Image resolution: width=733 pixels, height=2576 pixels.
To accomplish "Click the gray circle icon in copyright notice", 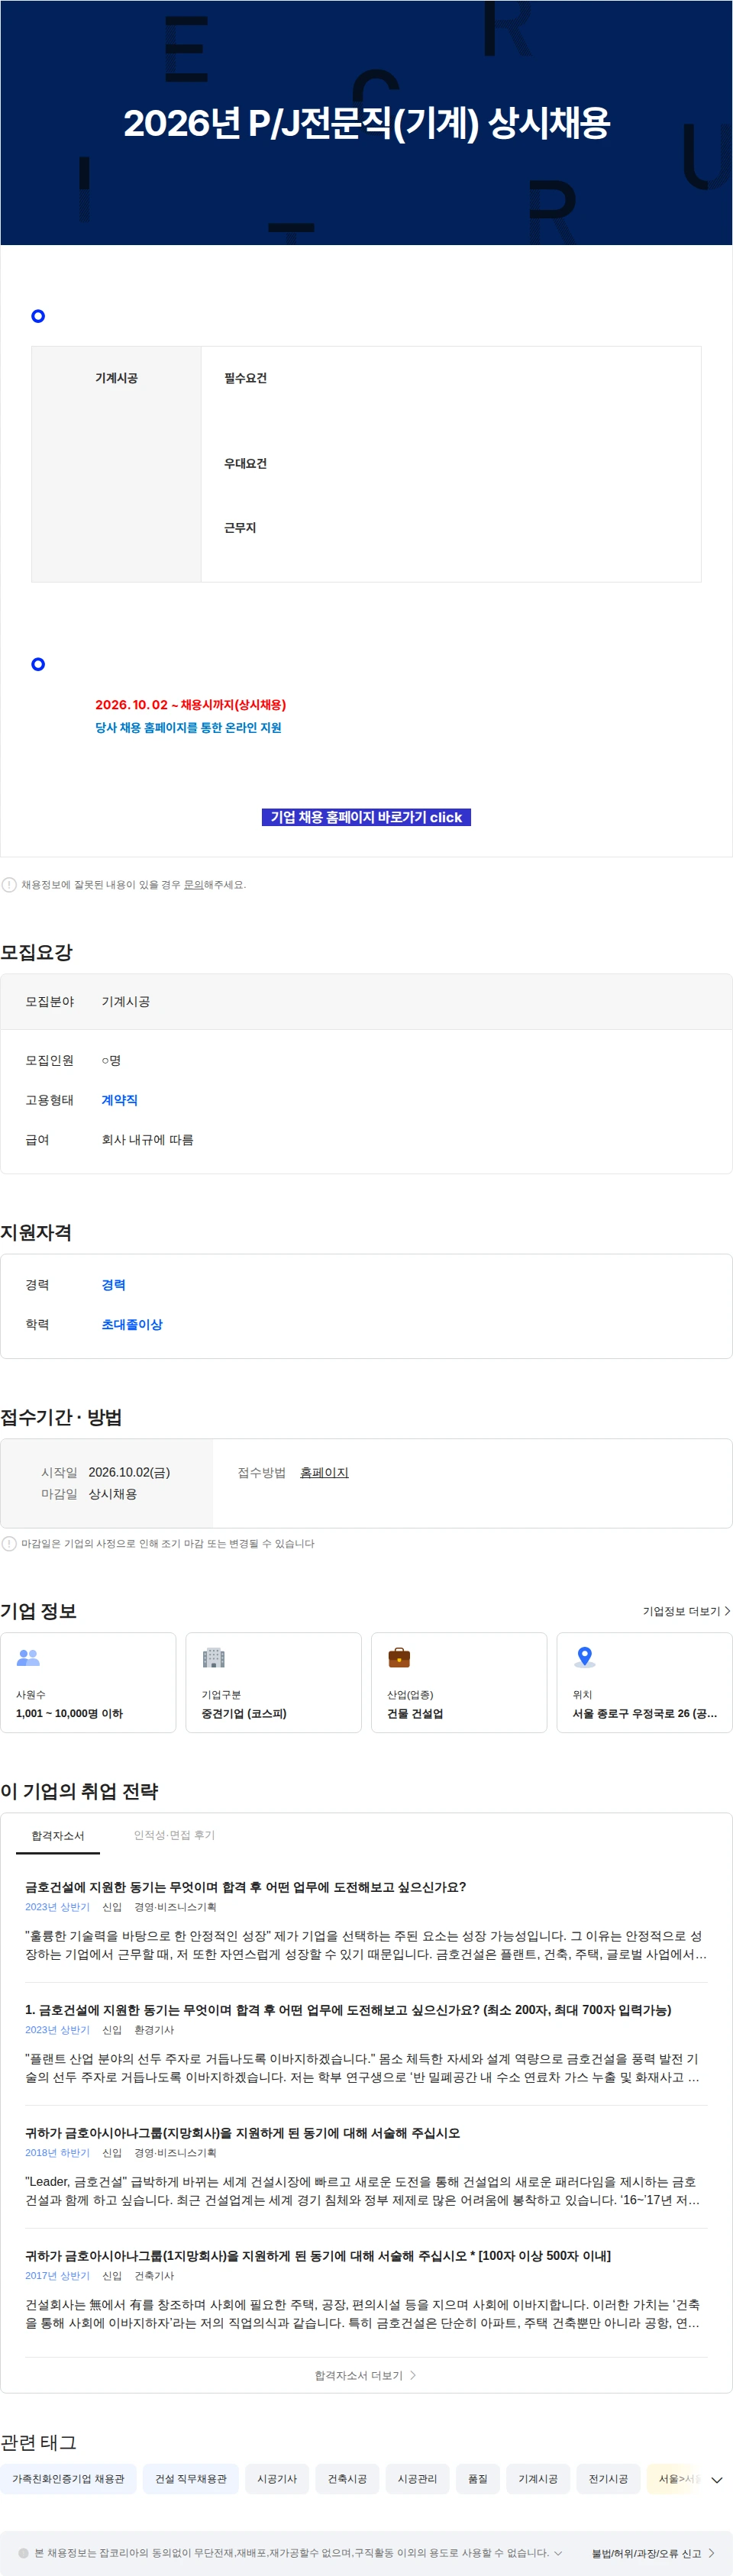I will [23, 2552].
